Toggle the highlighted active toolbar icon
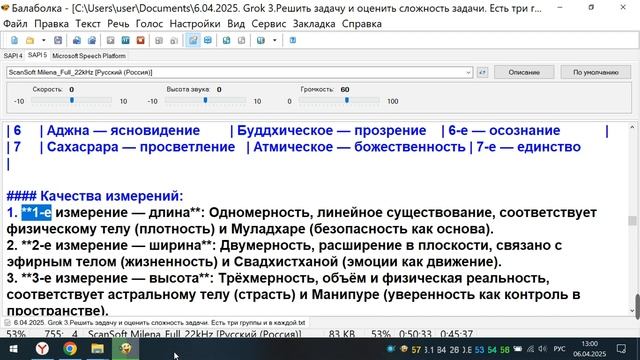640x360 pixels. pyautogui.click(x=193, y=40)
